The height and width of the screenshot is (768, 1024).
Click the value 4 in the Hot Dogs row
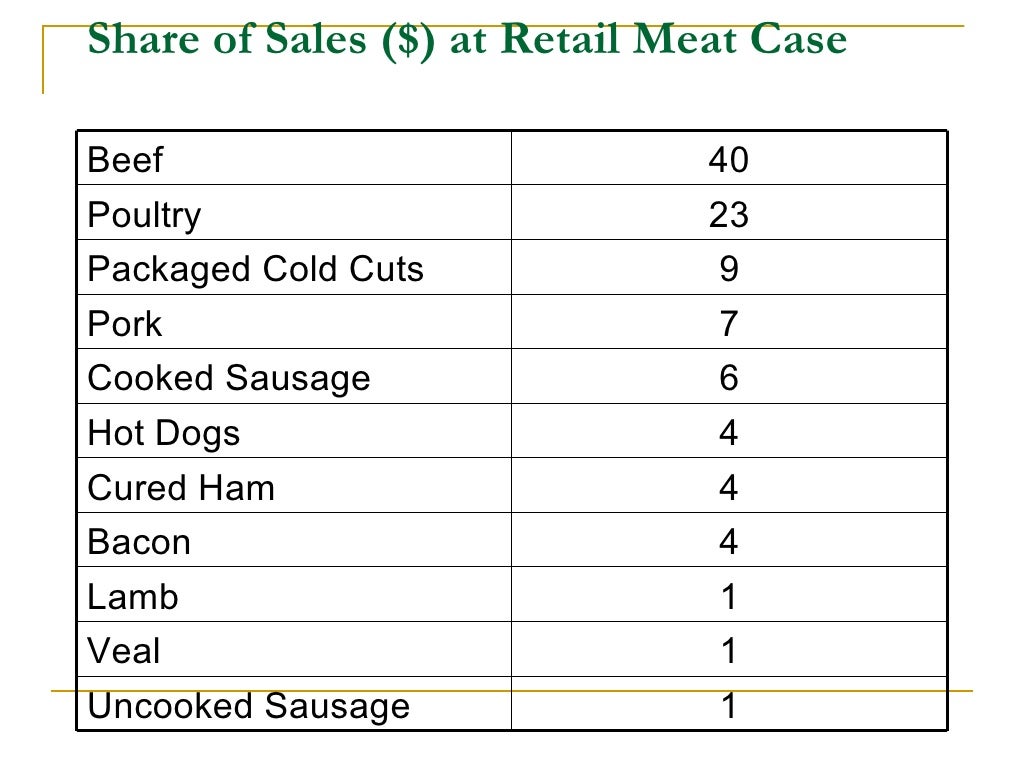pos(728,433)
